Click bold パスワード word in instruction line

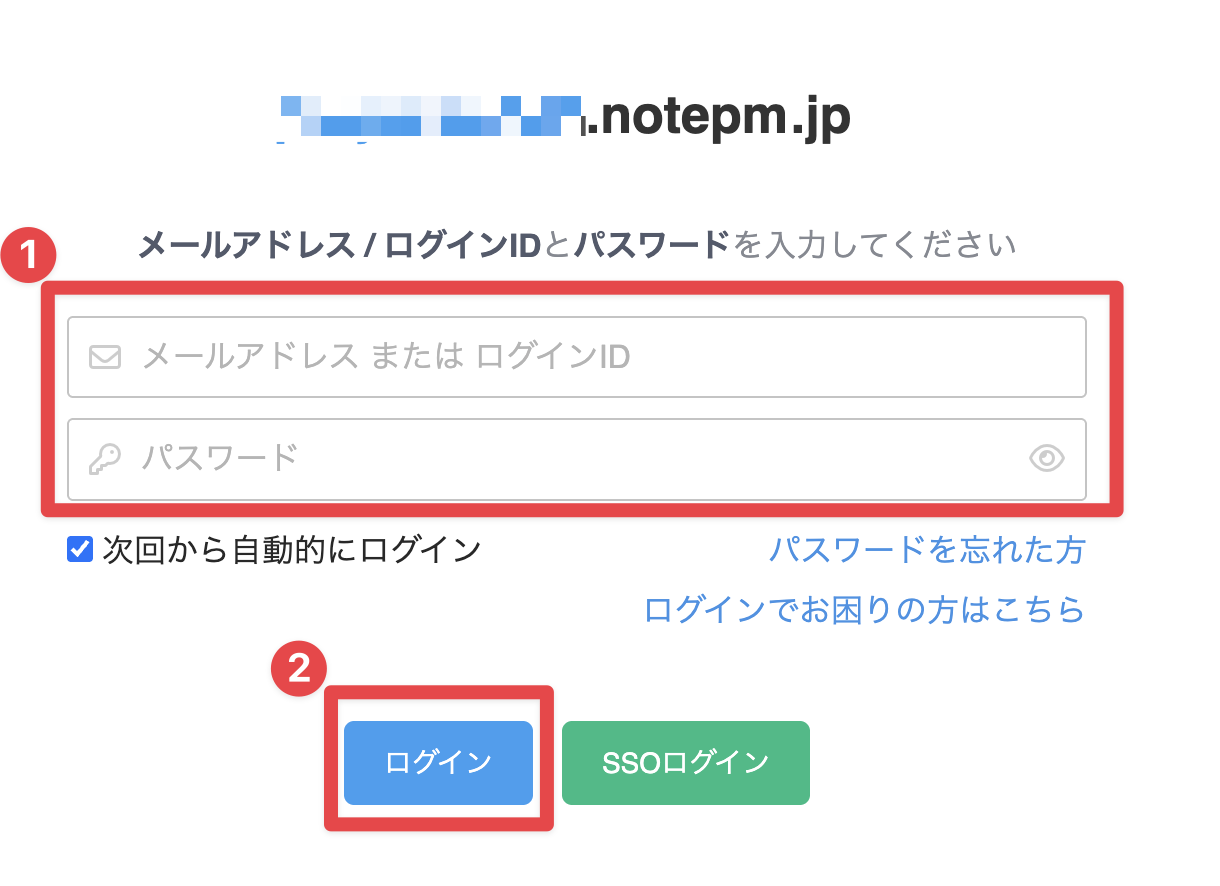tap(652, 244)
